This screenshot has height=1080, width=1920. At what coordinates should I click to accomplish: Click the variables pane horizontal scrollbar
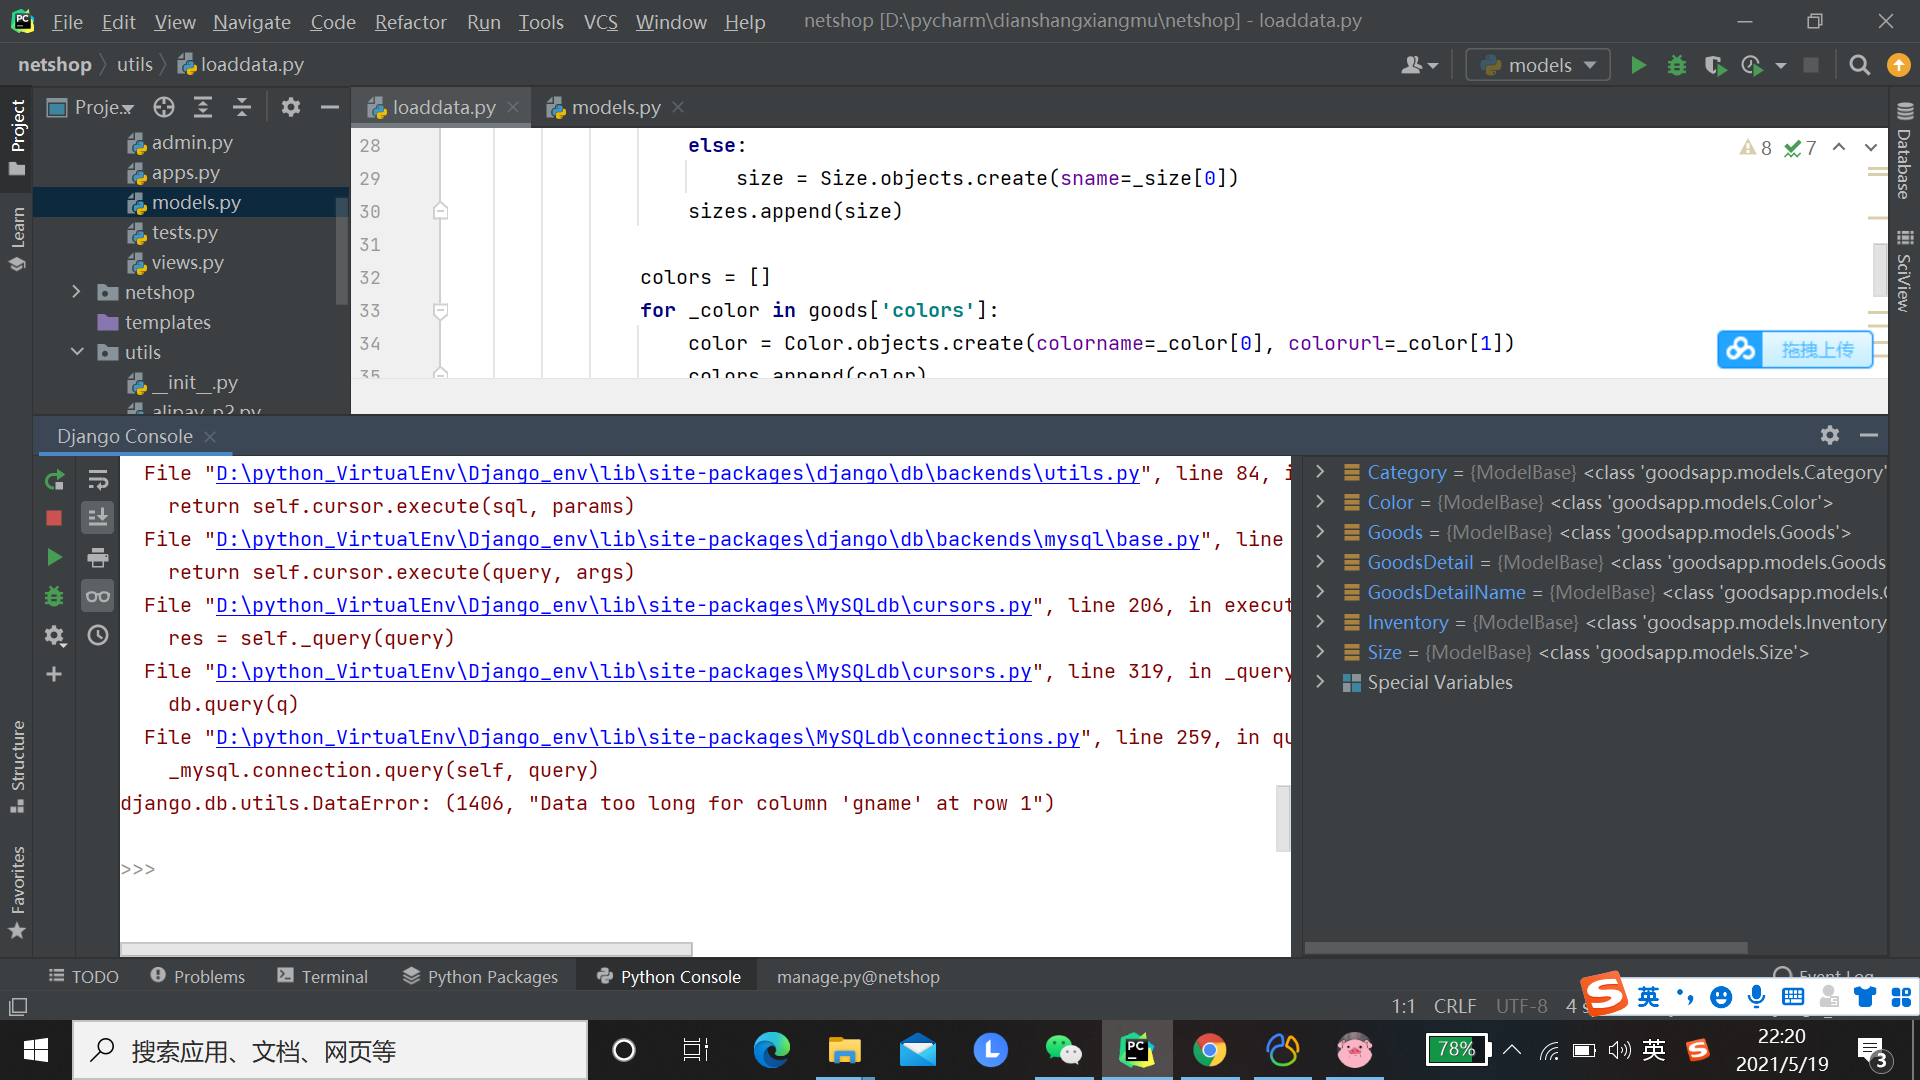[x=1526, y=947]
